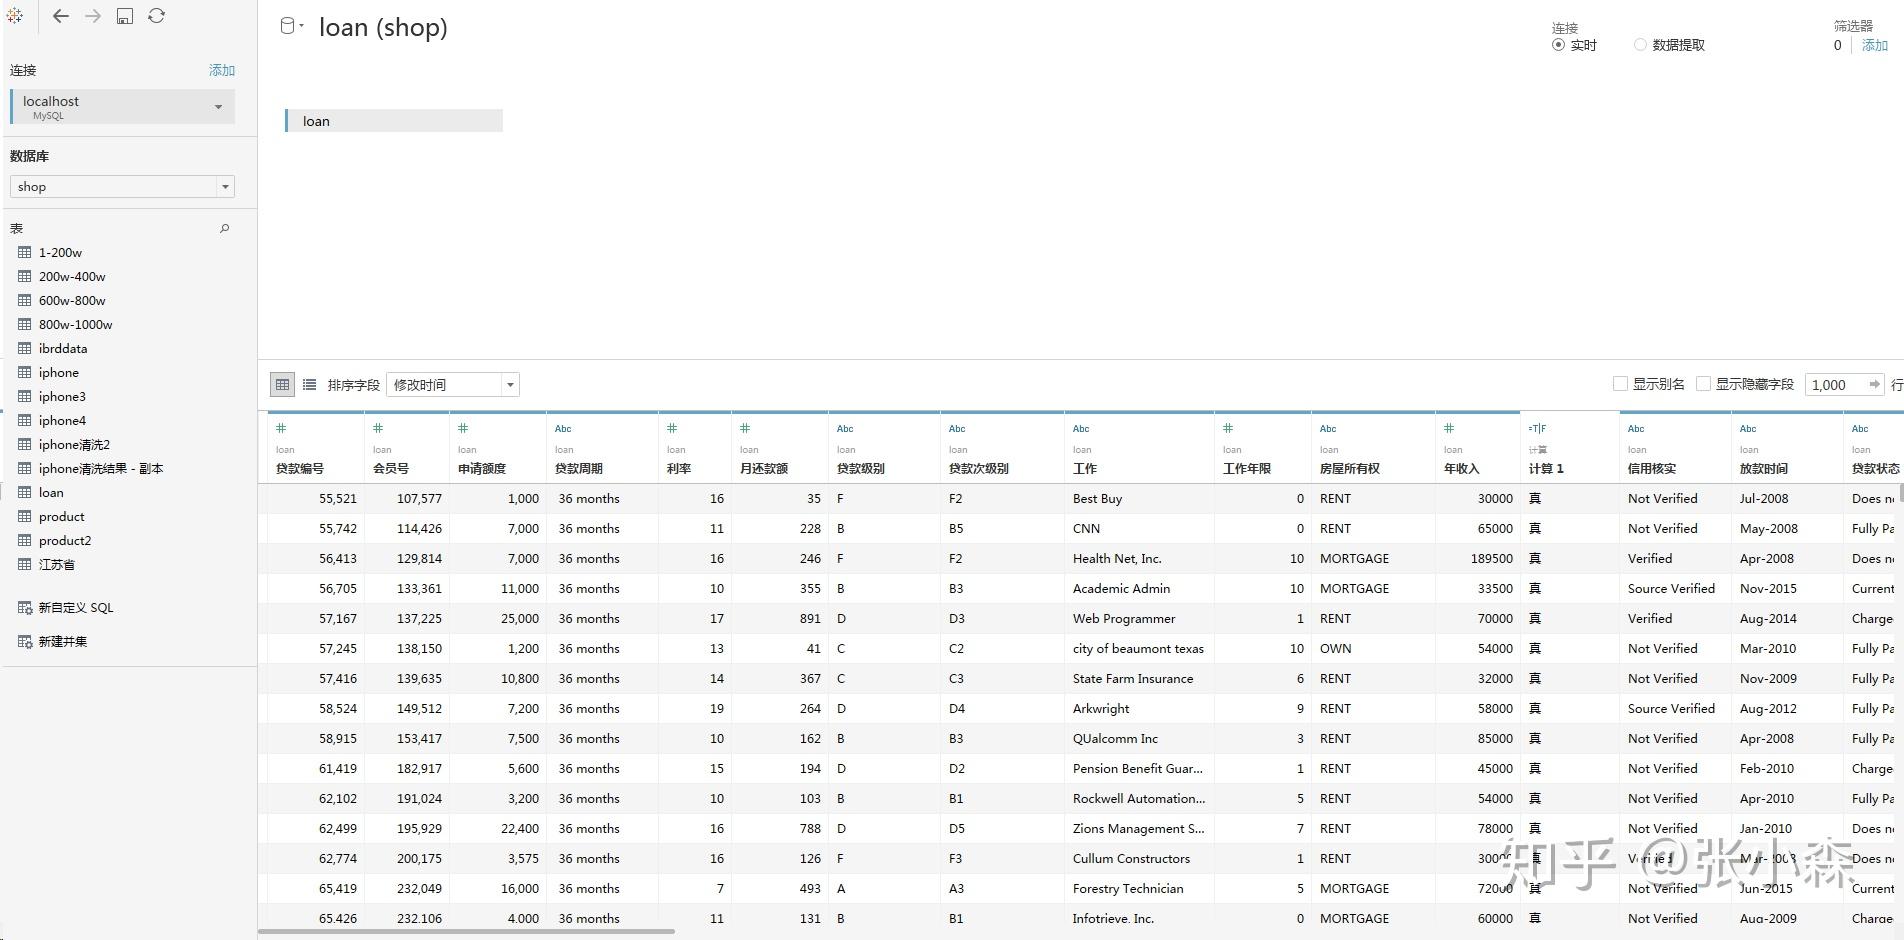1904x940 pixels.
Task: Click 添加 under the 筛选器 section
Action: point(1874,46)
